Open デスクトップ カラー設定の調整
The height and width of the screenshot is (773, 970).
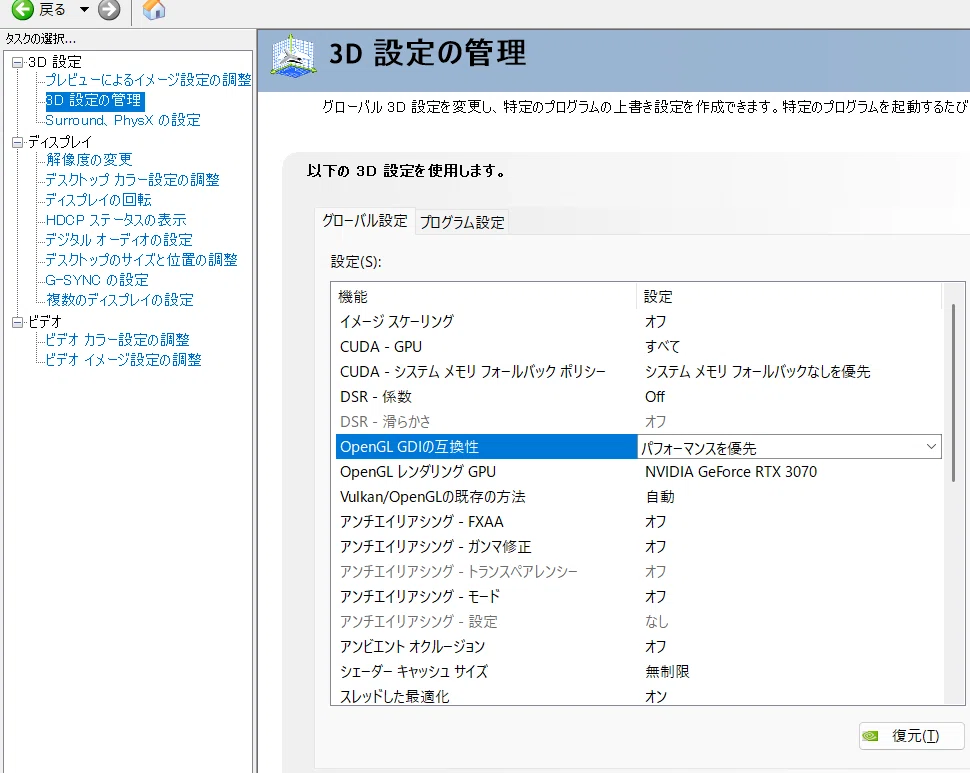coord(132,180)
